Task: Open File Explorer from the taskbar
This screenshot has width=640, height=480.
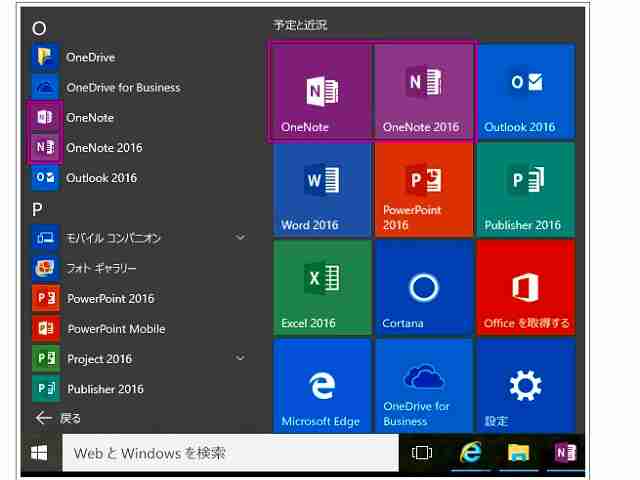Action: click(518, 452)
